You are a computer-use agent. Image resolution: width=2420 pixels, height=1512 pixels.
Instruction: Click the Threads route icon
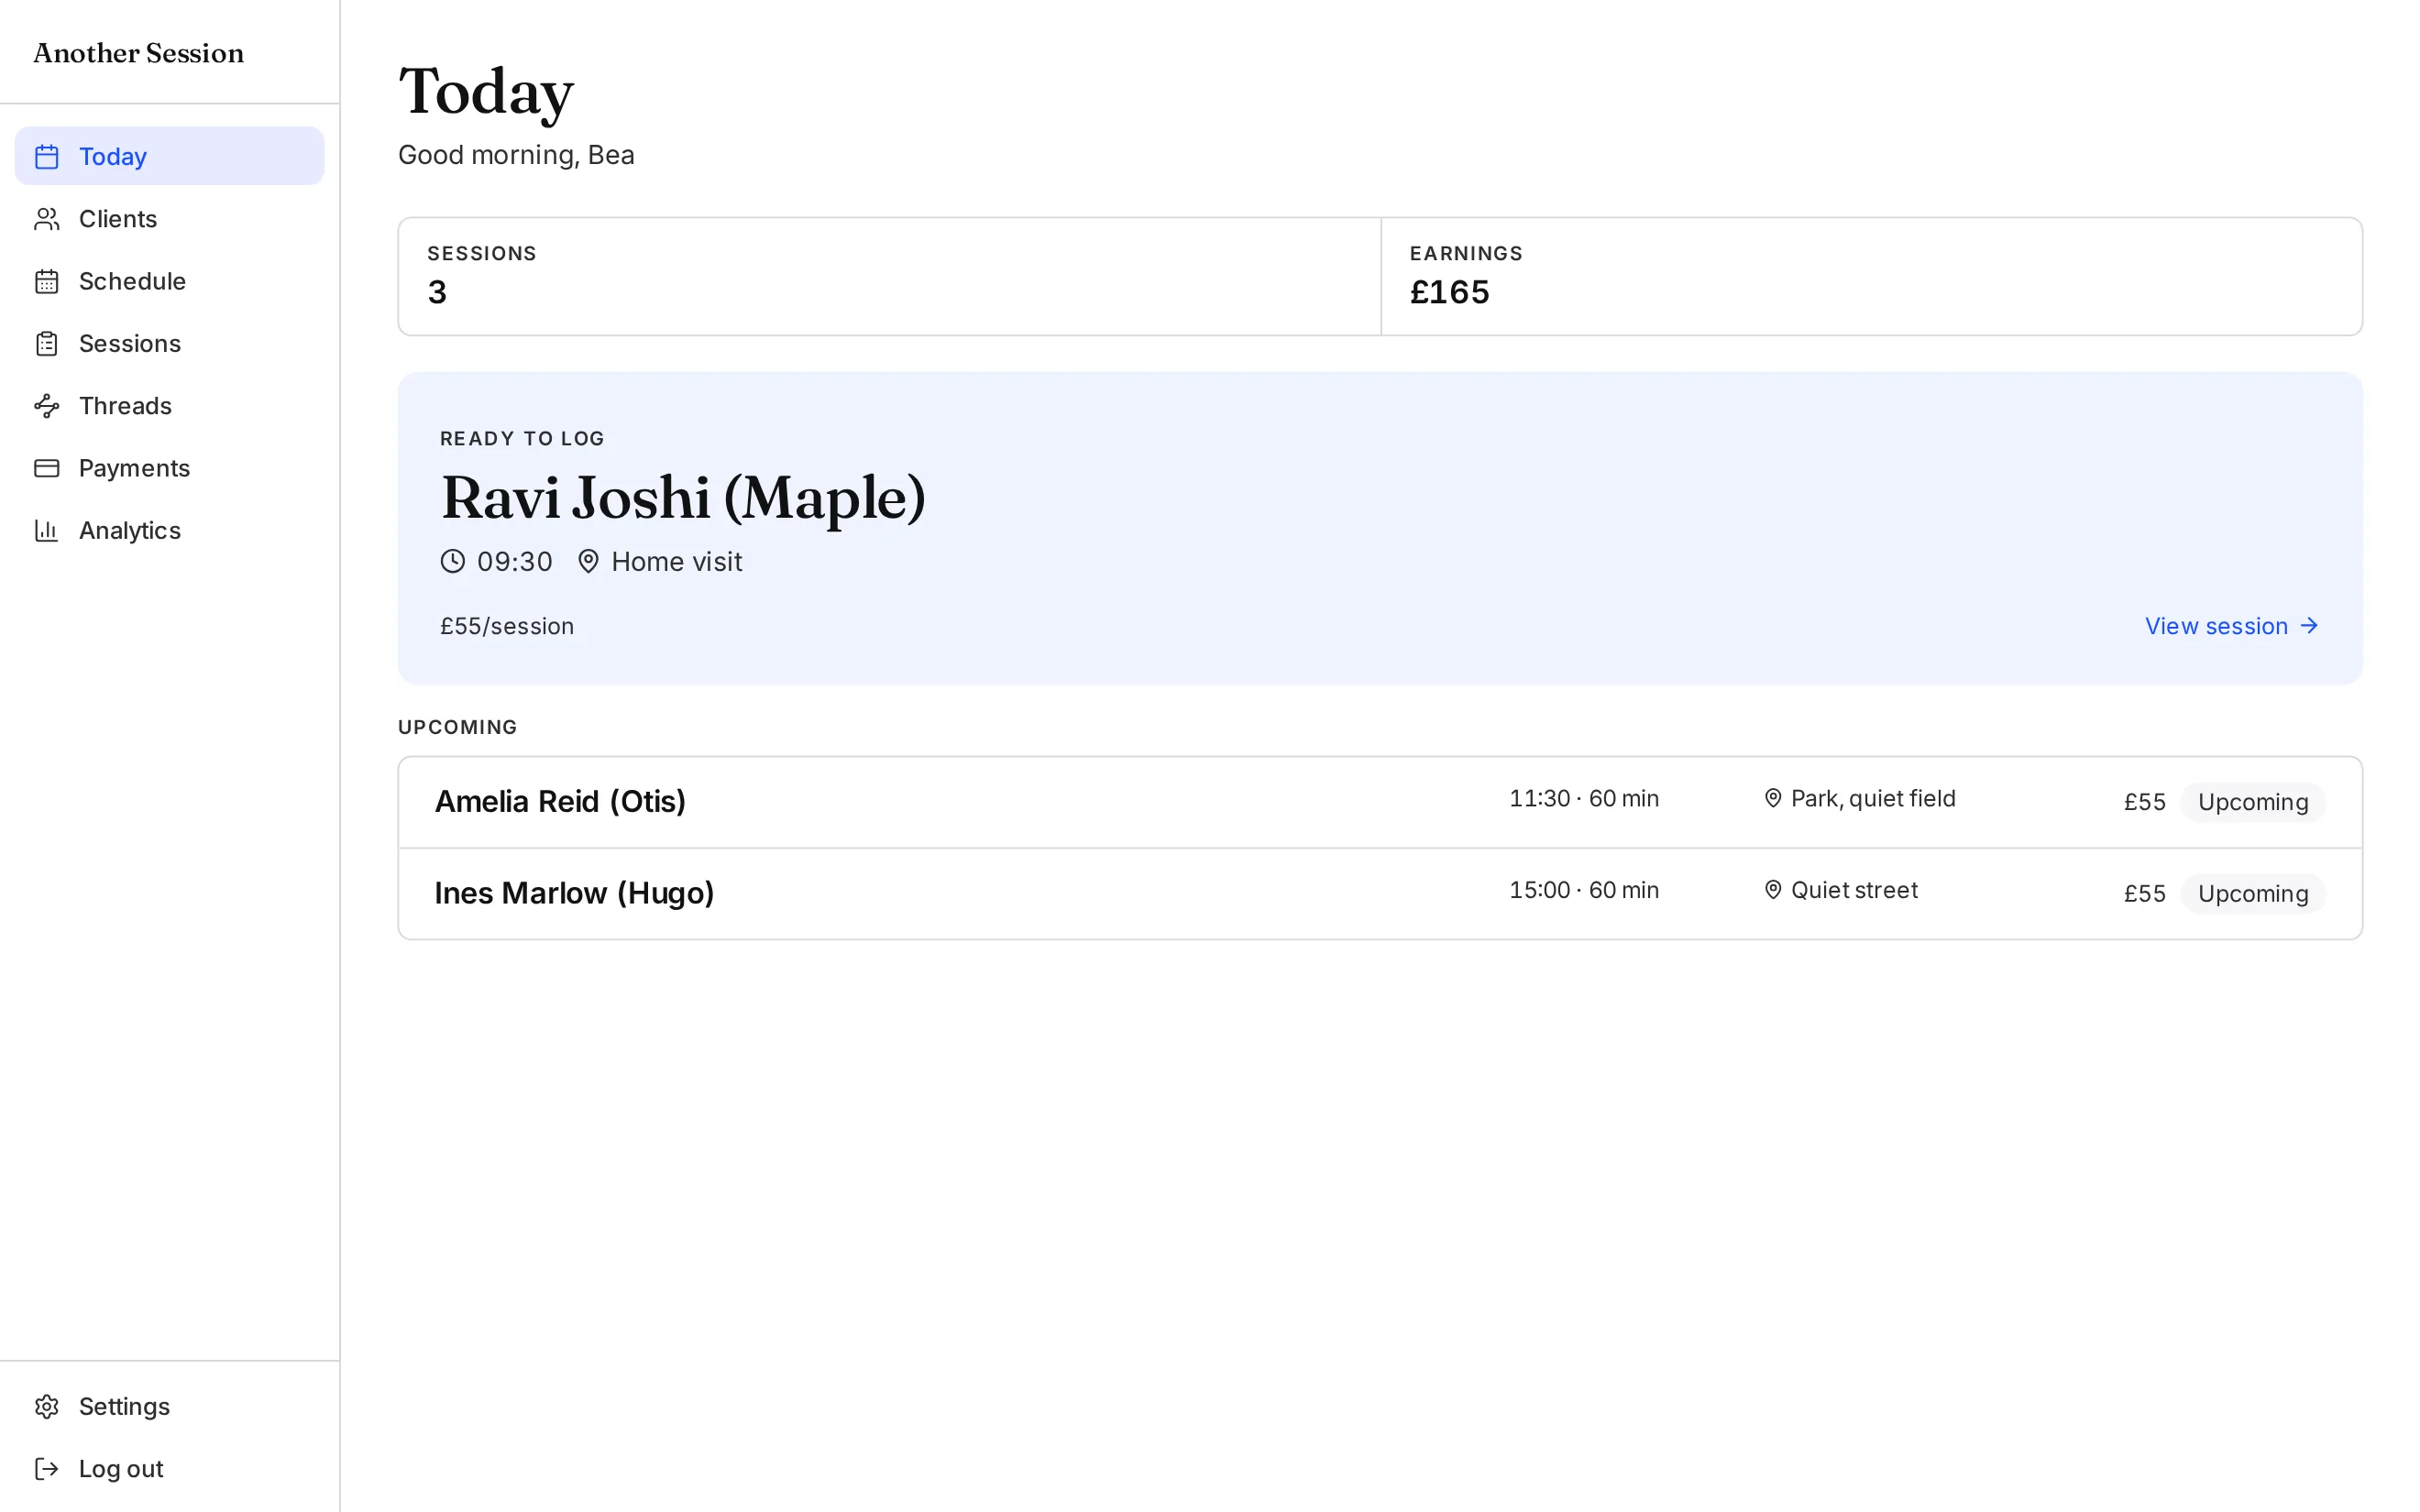[47, 406]
